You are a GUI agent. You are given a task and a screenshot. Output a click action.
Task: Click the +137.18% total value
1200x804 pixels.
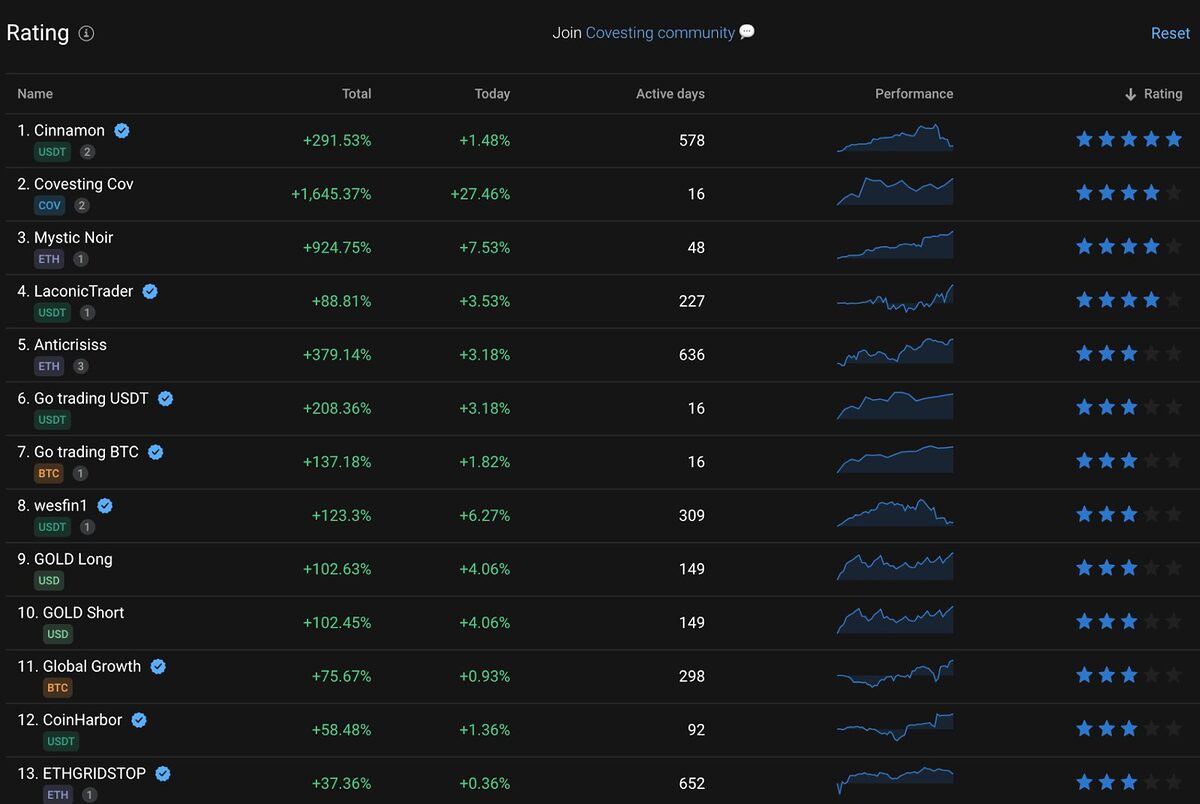337,462
